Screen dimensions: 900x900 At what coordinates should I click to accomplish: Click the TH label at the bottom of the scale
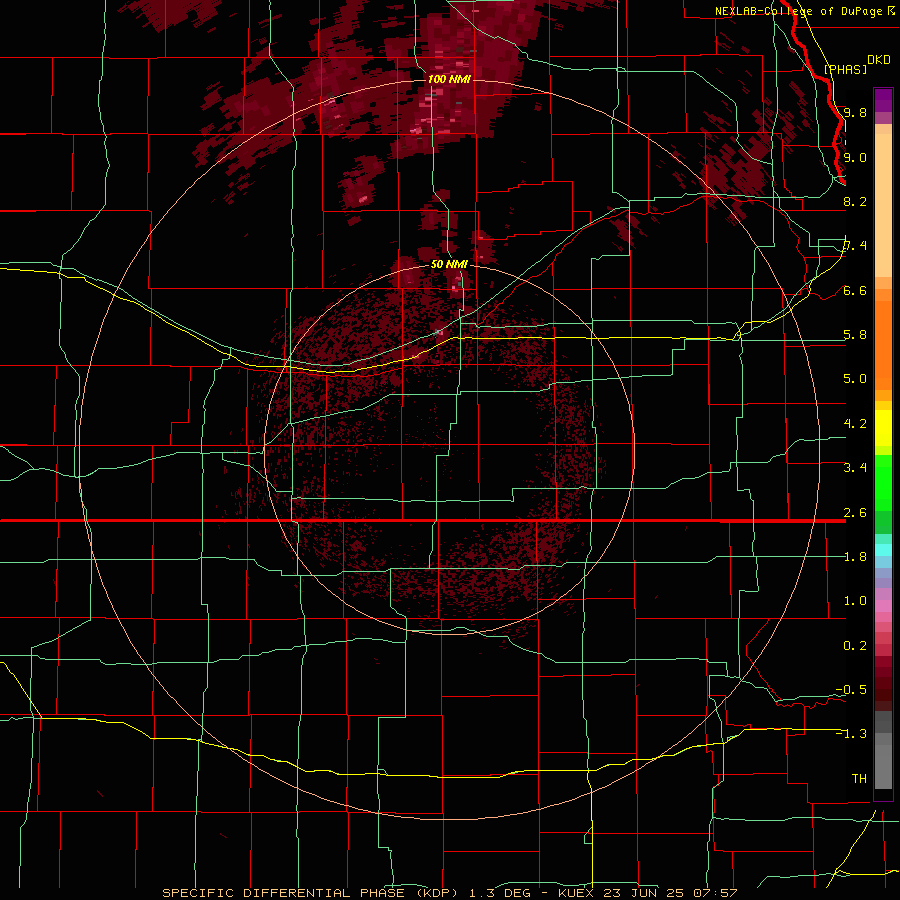coord(859,779)
